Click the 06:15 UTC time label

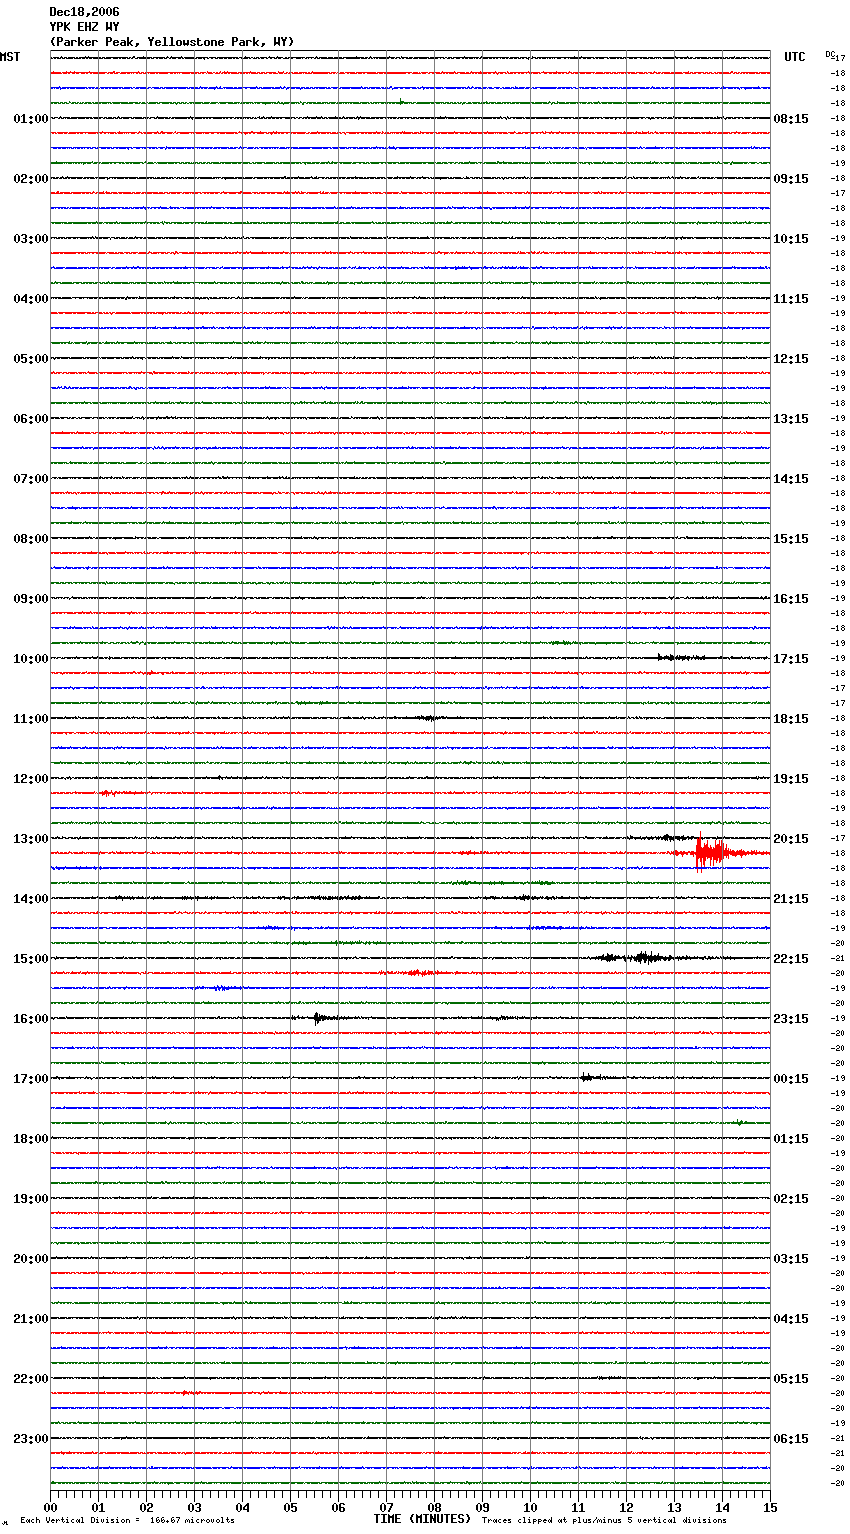click(791, 1439)
